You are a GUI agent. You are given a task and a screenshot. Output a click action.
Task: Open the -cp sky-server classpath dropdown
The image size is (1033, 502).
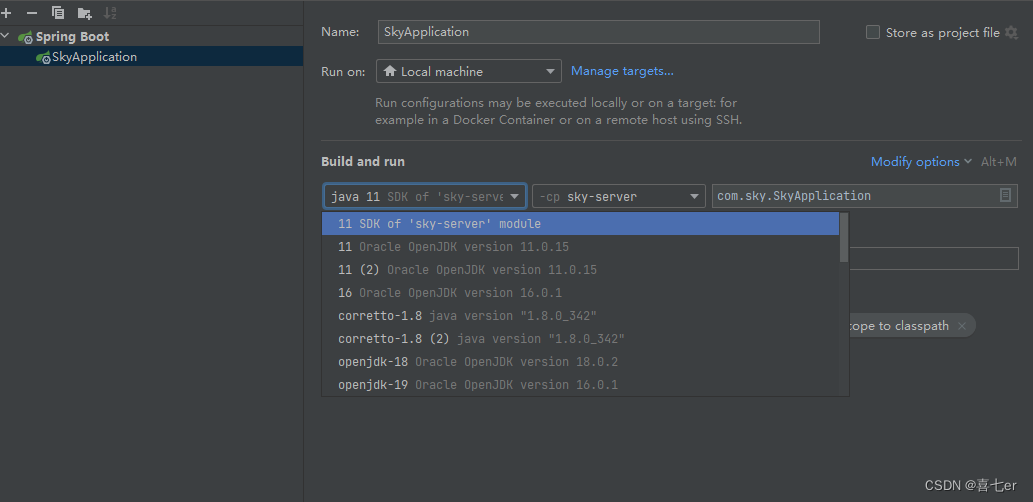point(619,196)
